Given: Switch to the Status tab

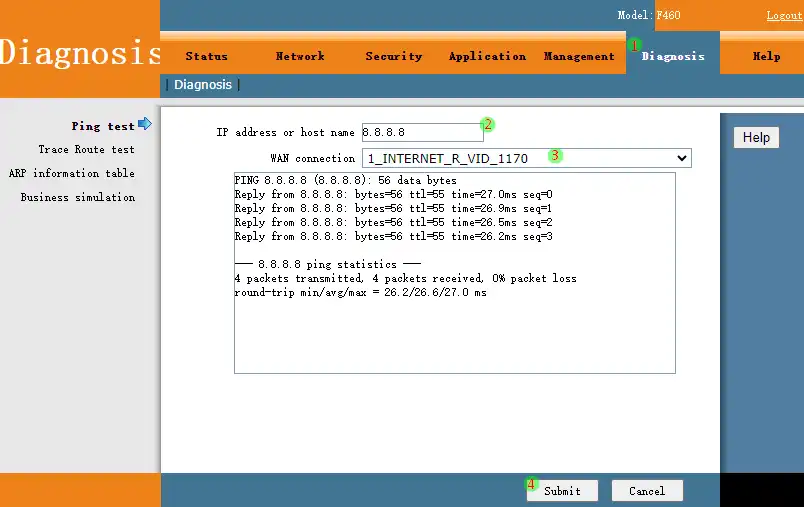Looking at the screenshot, I should (206, 57).
